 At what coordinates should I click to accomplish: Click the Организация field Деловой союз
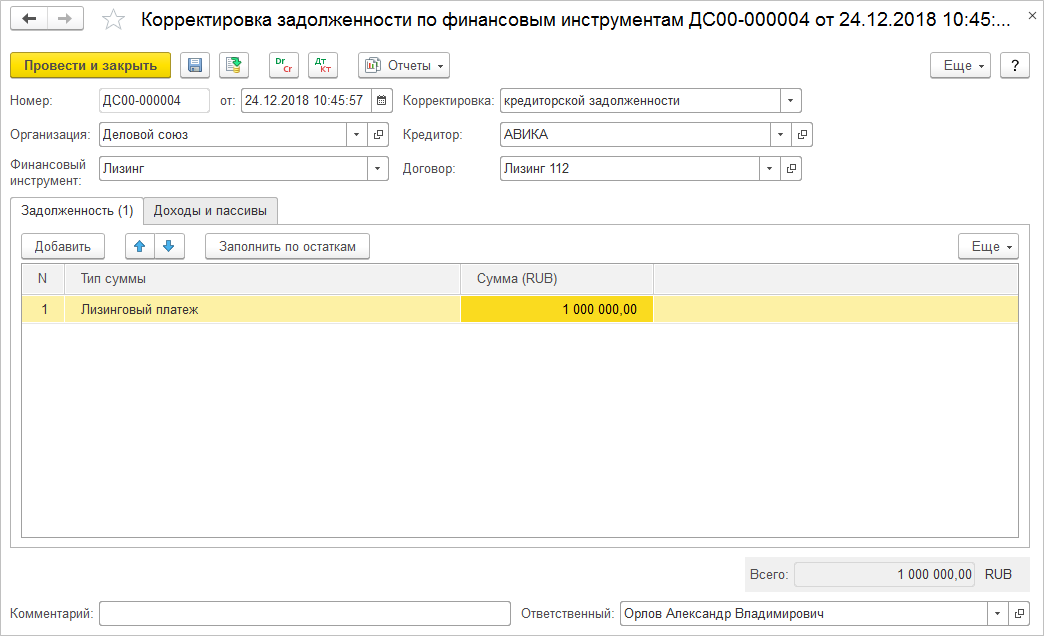(223, 135)
